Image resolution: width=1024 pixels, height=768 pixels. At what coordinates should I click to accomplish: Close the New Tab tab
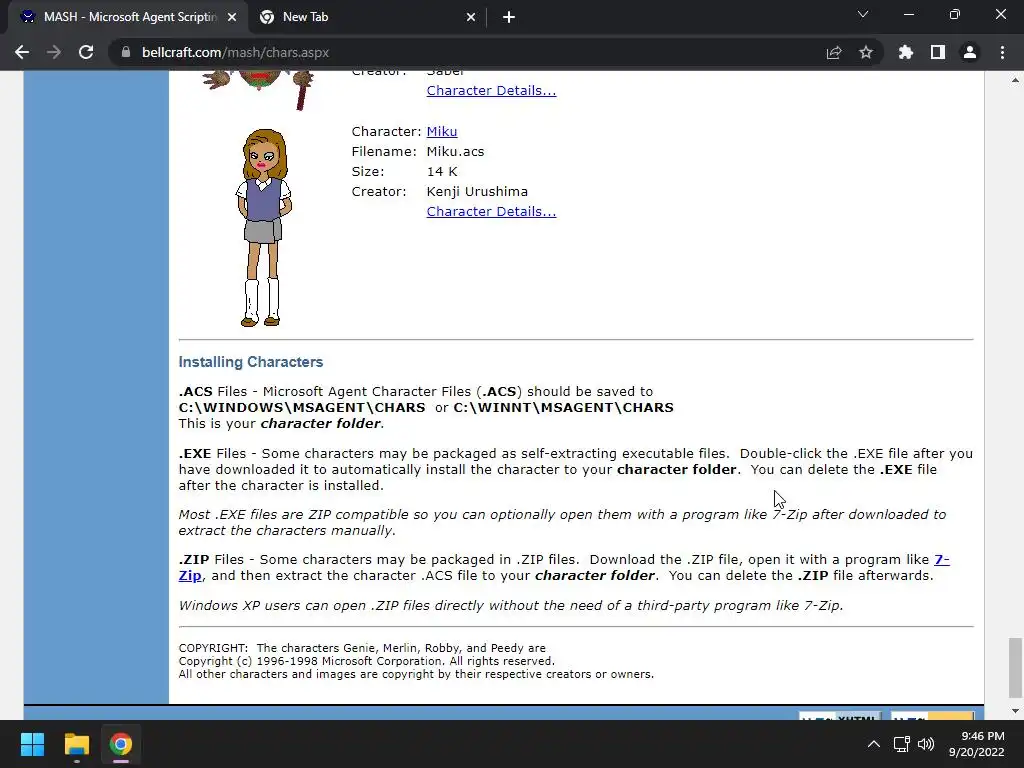coord(471,18)
